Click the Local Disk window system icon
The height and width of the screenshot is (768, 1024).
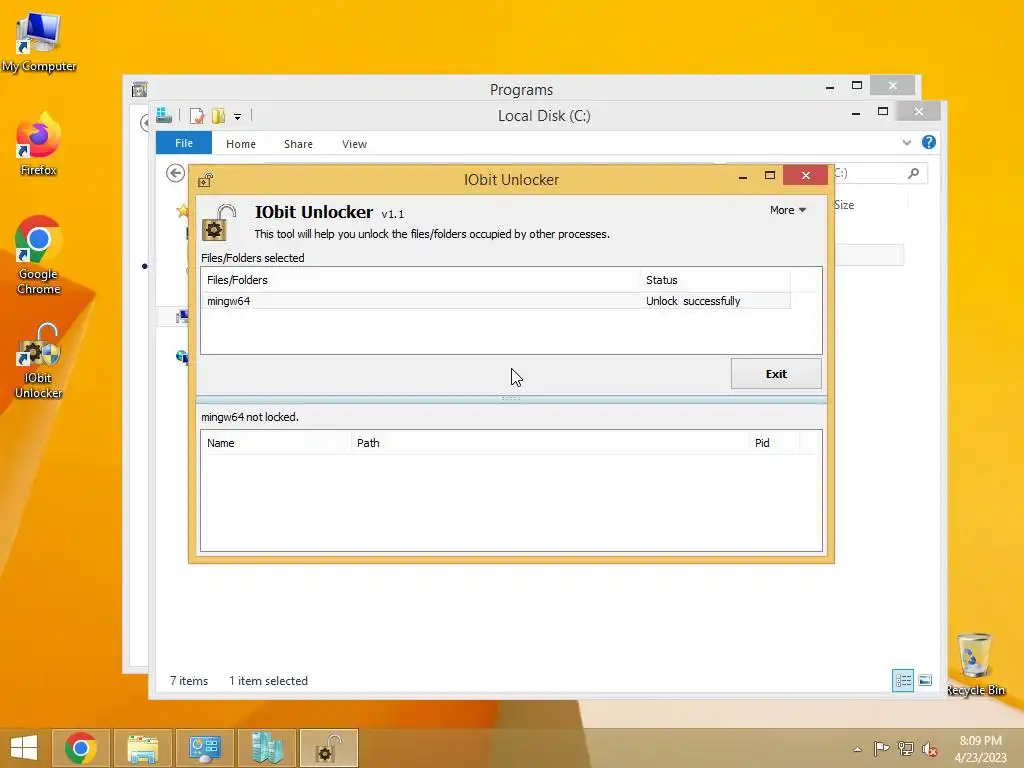tap(164, 116)
